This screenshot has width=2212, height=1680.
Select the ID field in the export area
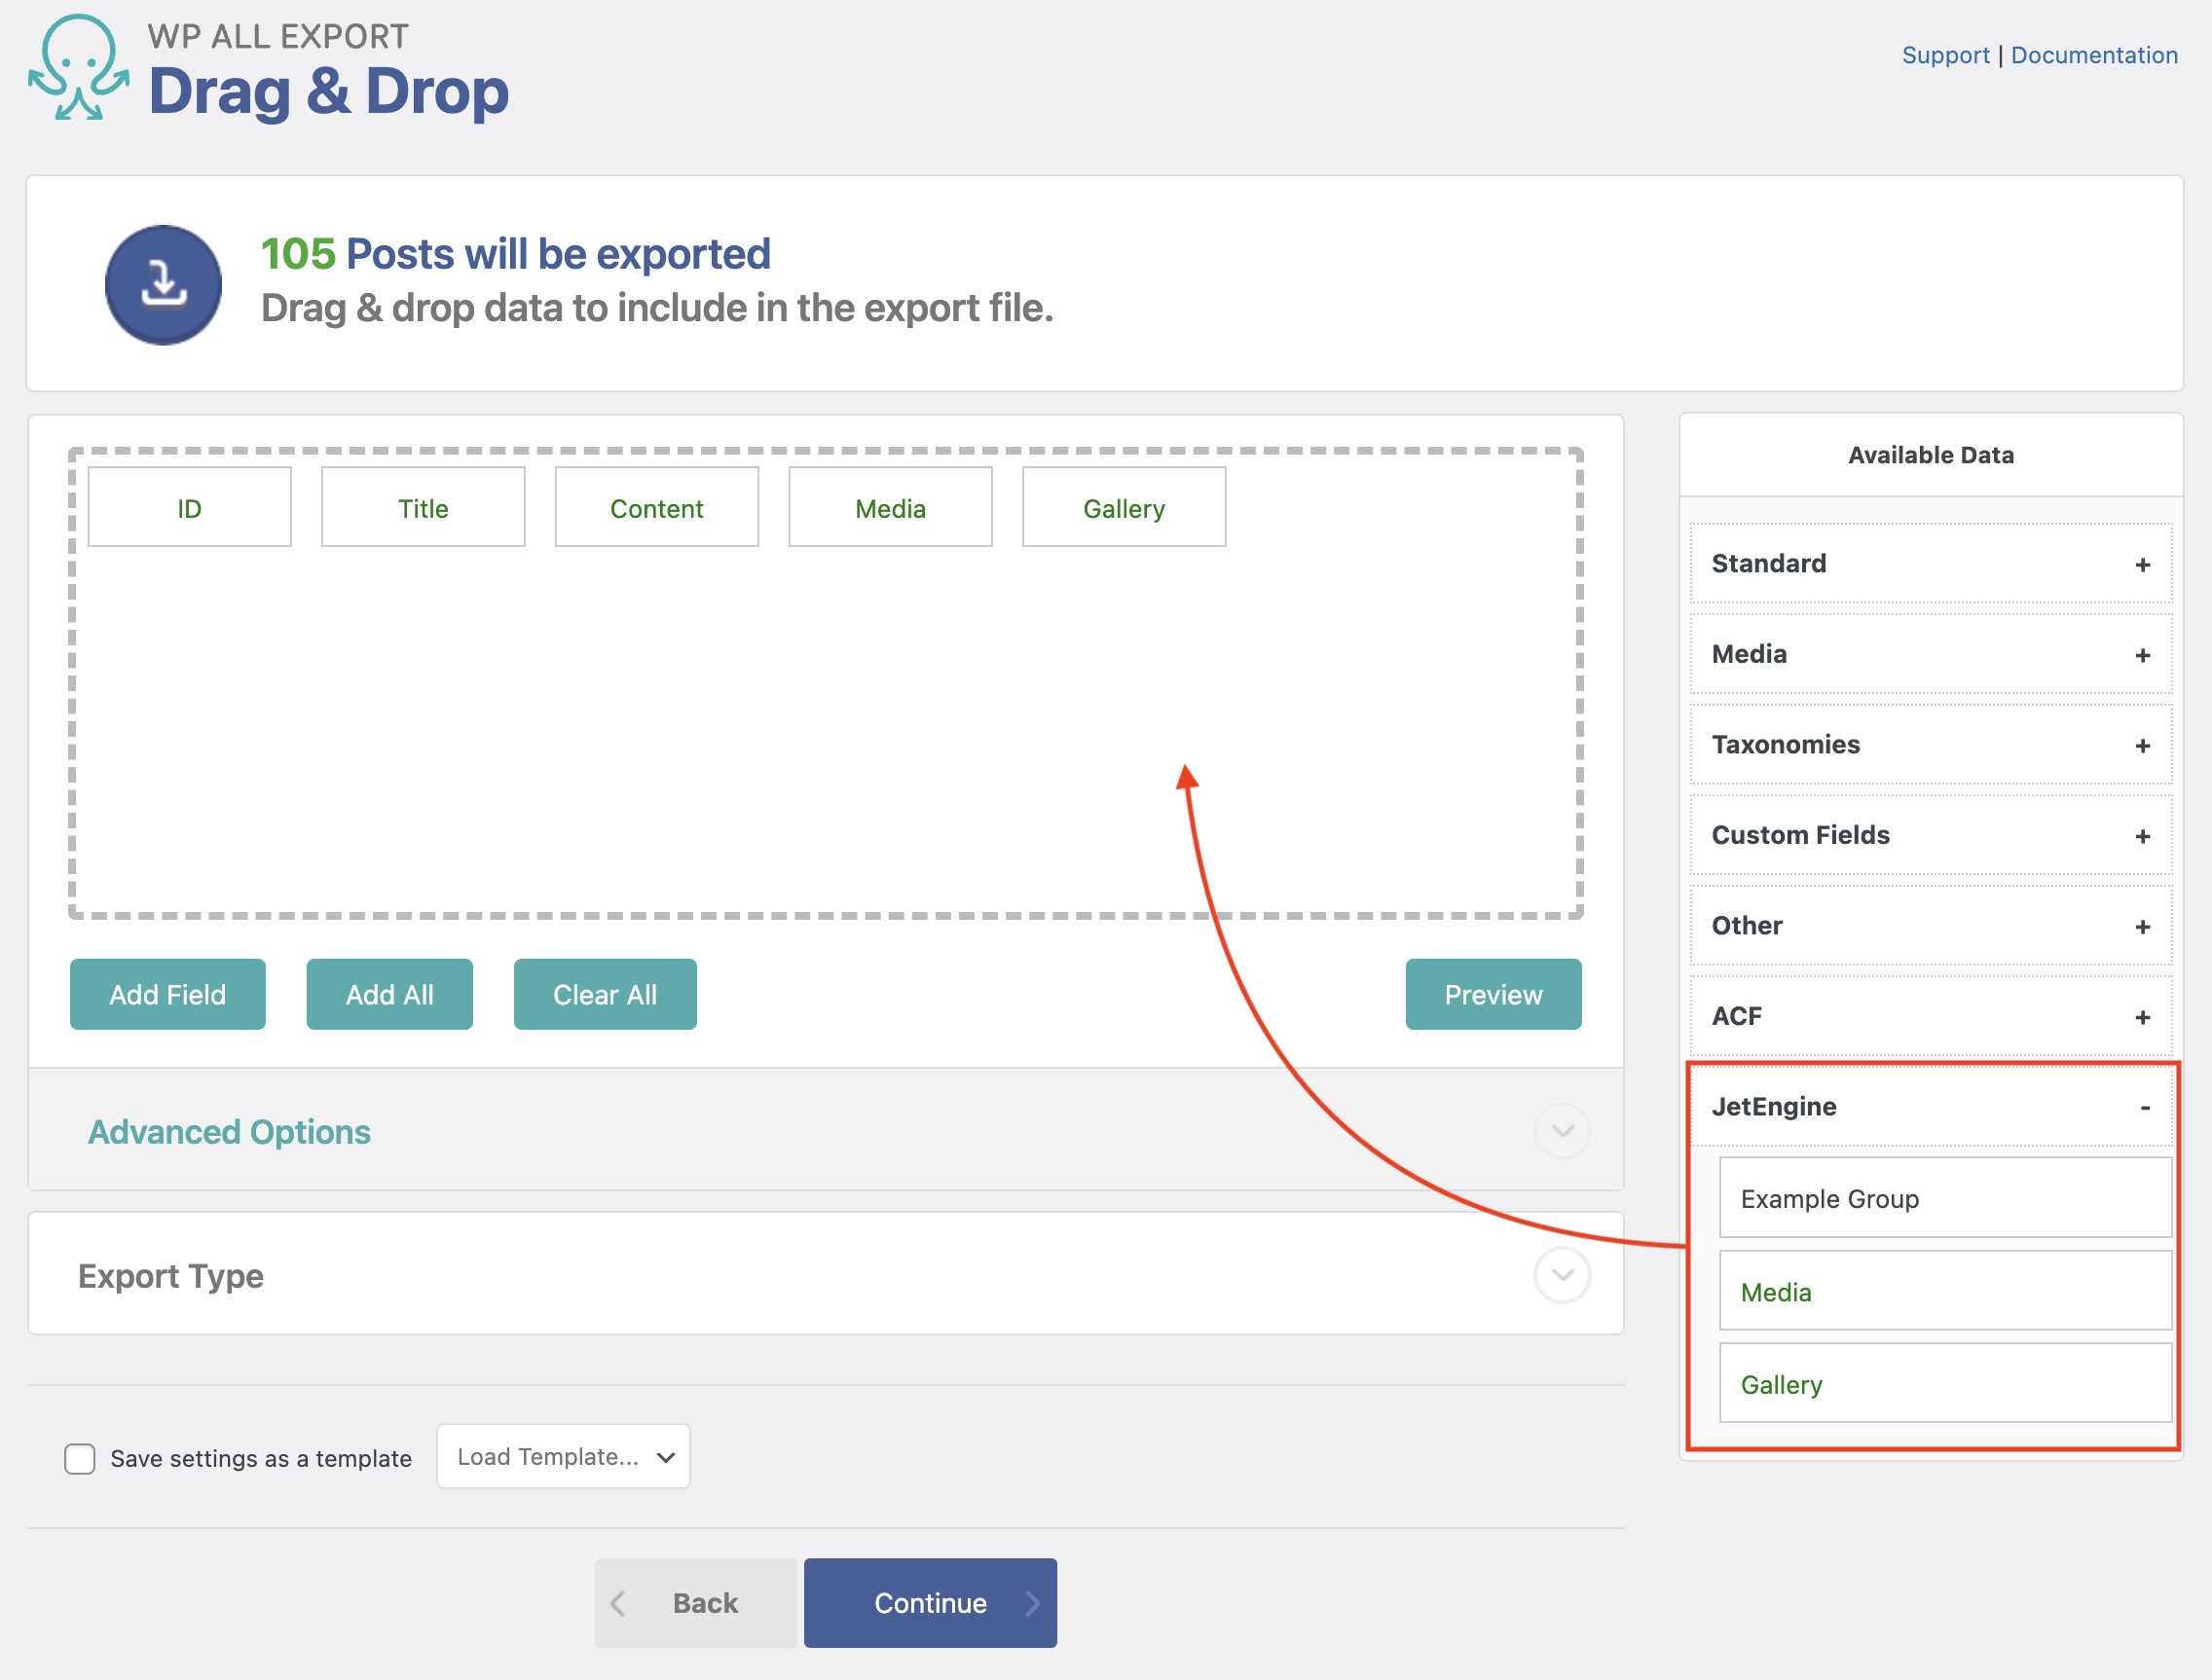click(189, 507)
